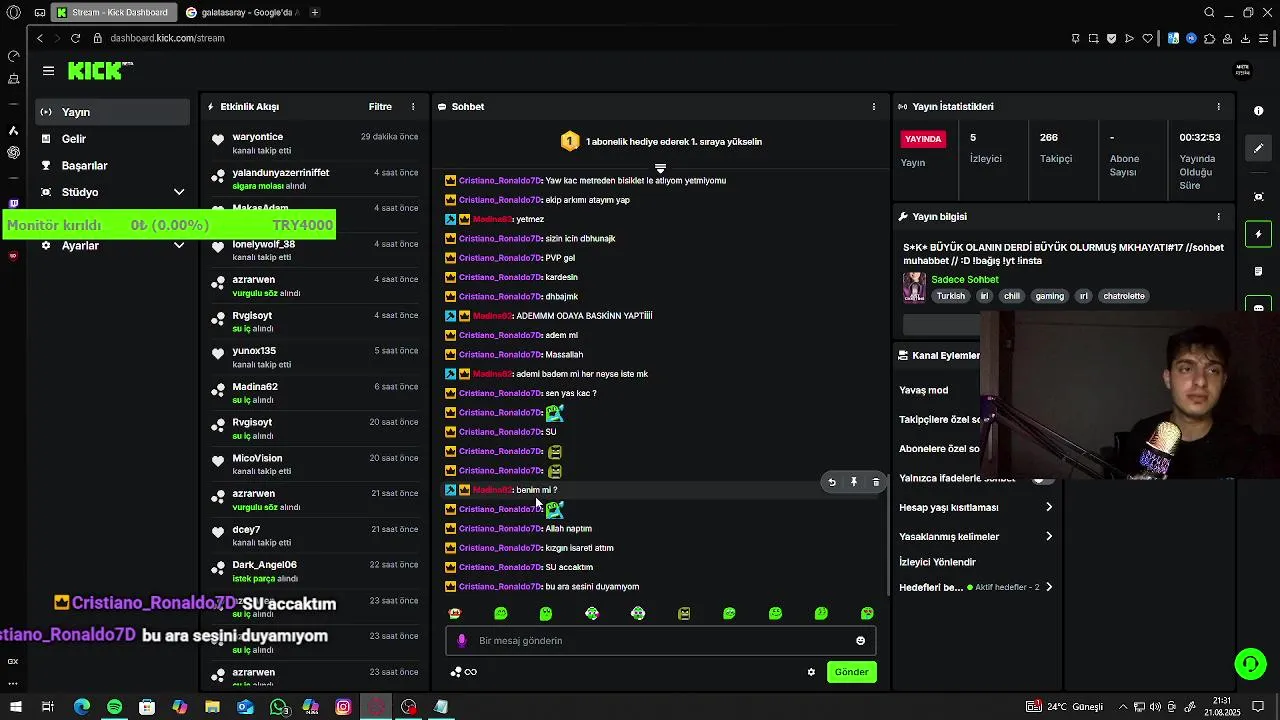Open File Explorer from the taskbar

(x=212, y=707)
